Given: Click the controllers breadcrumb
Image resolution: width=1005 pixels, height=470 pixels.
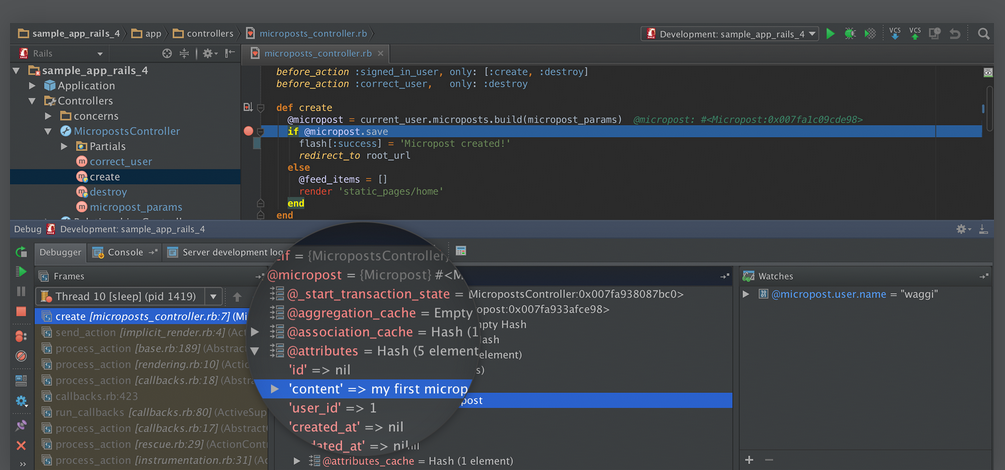Looking at the screenshot, I should (203, 34).
